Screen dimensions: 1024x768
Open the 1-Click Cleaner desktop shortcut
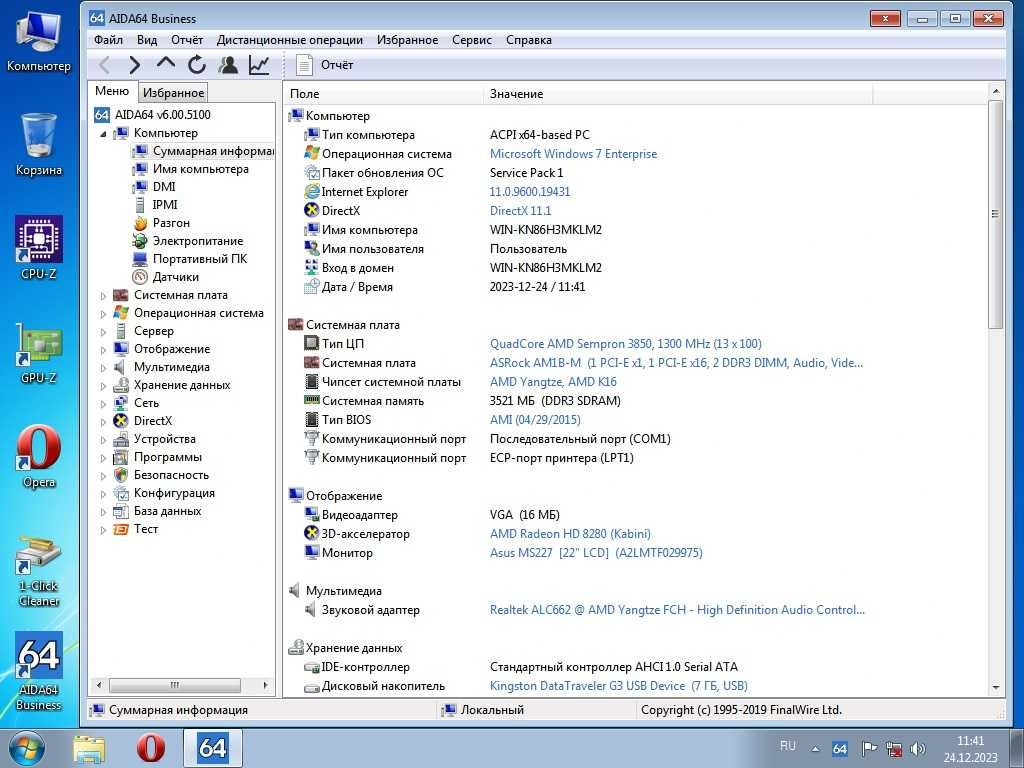coord(39,570)
